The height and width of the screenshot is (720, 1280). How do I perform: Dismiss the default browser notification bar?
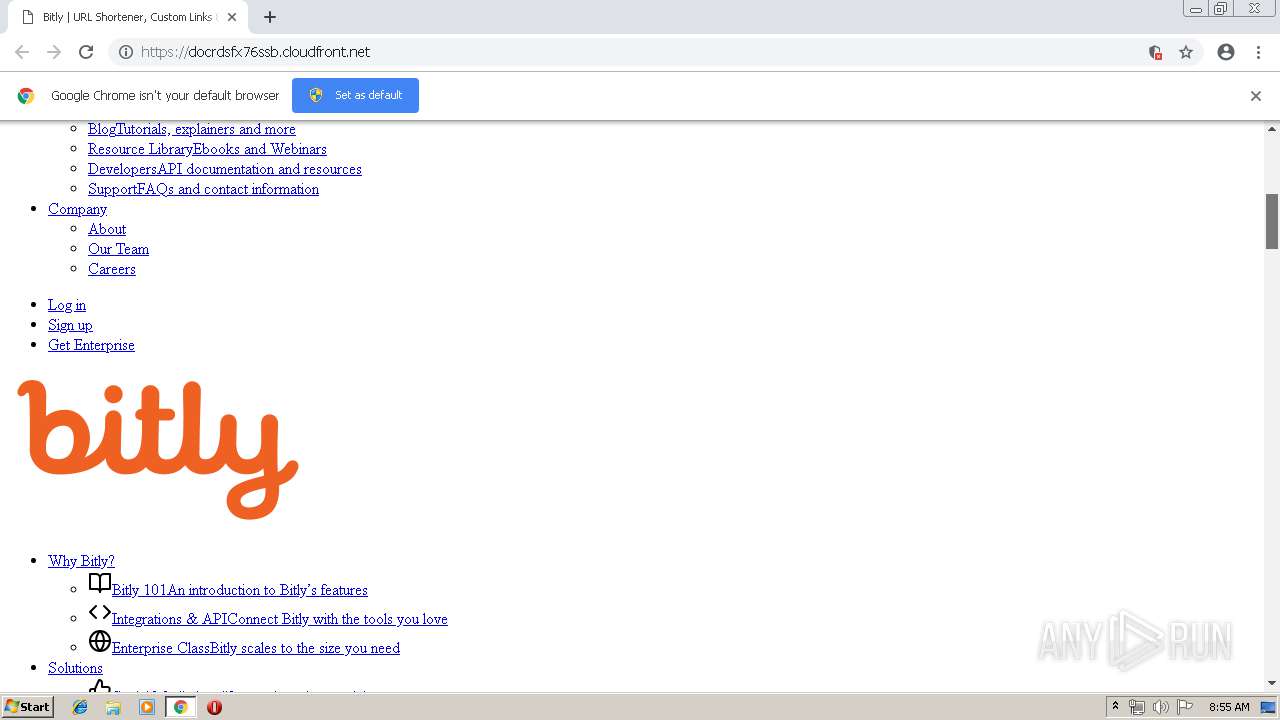1256,96
